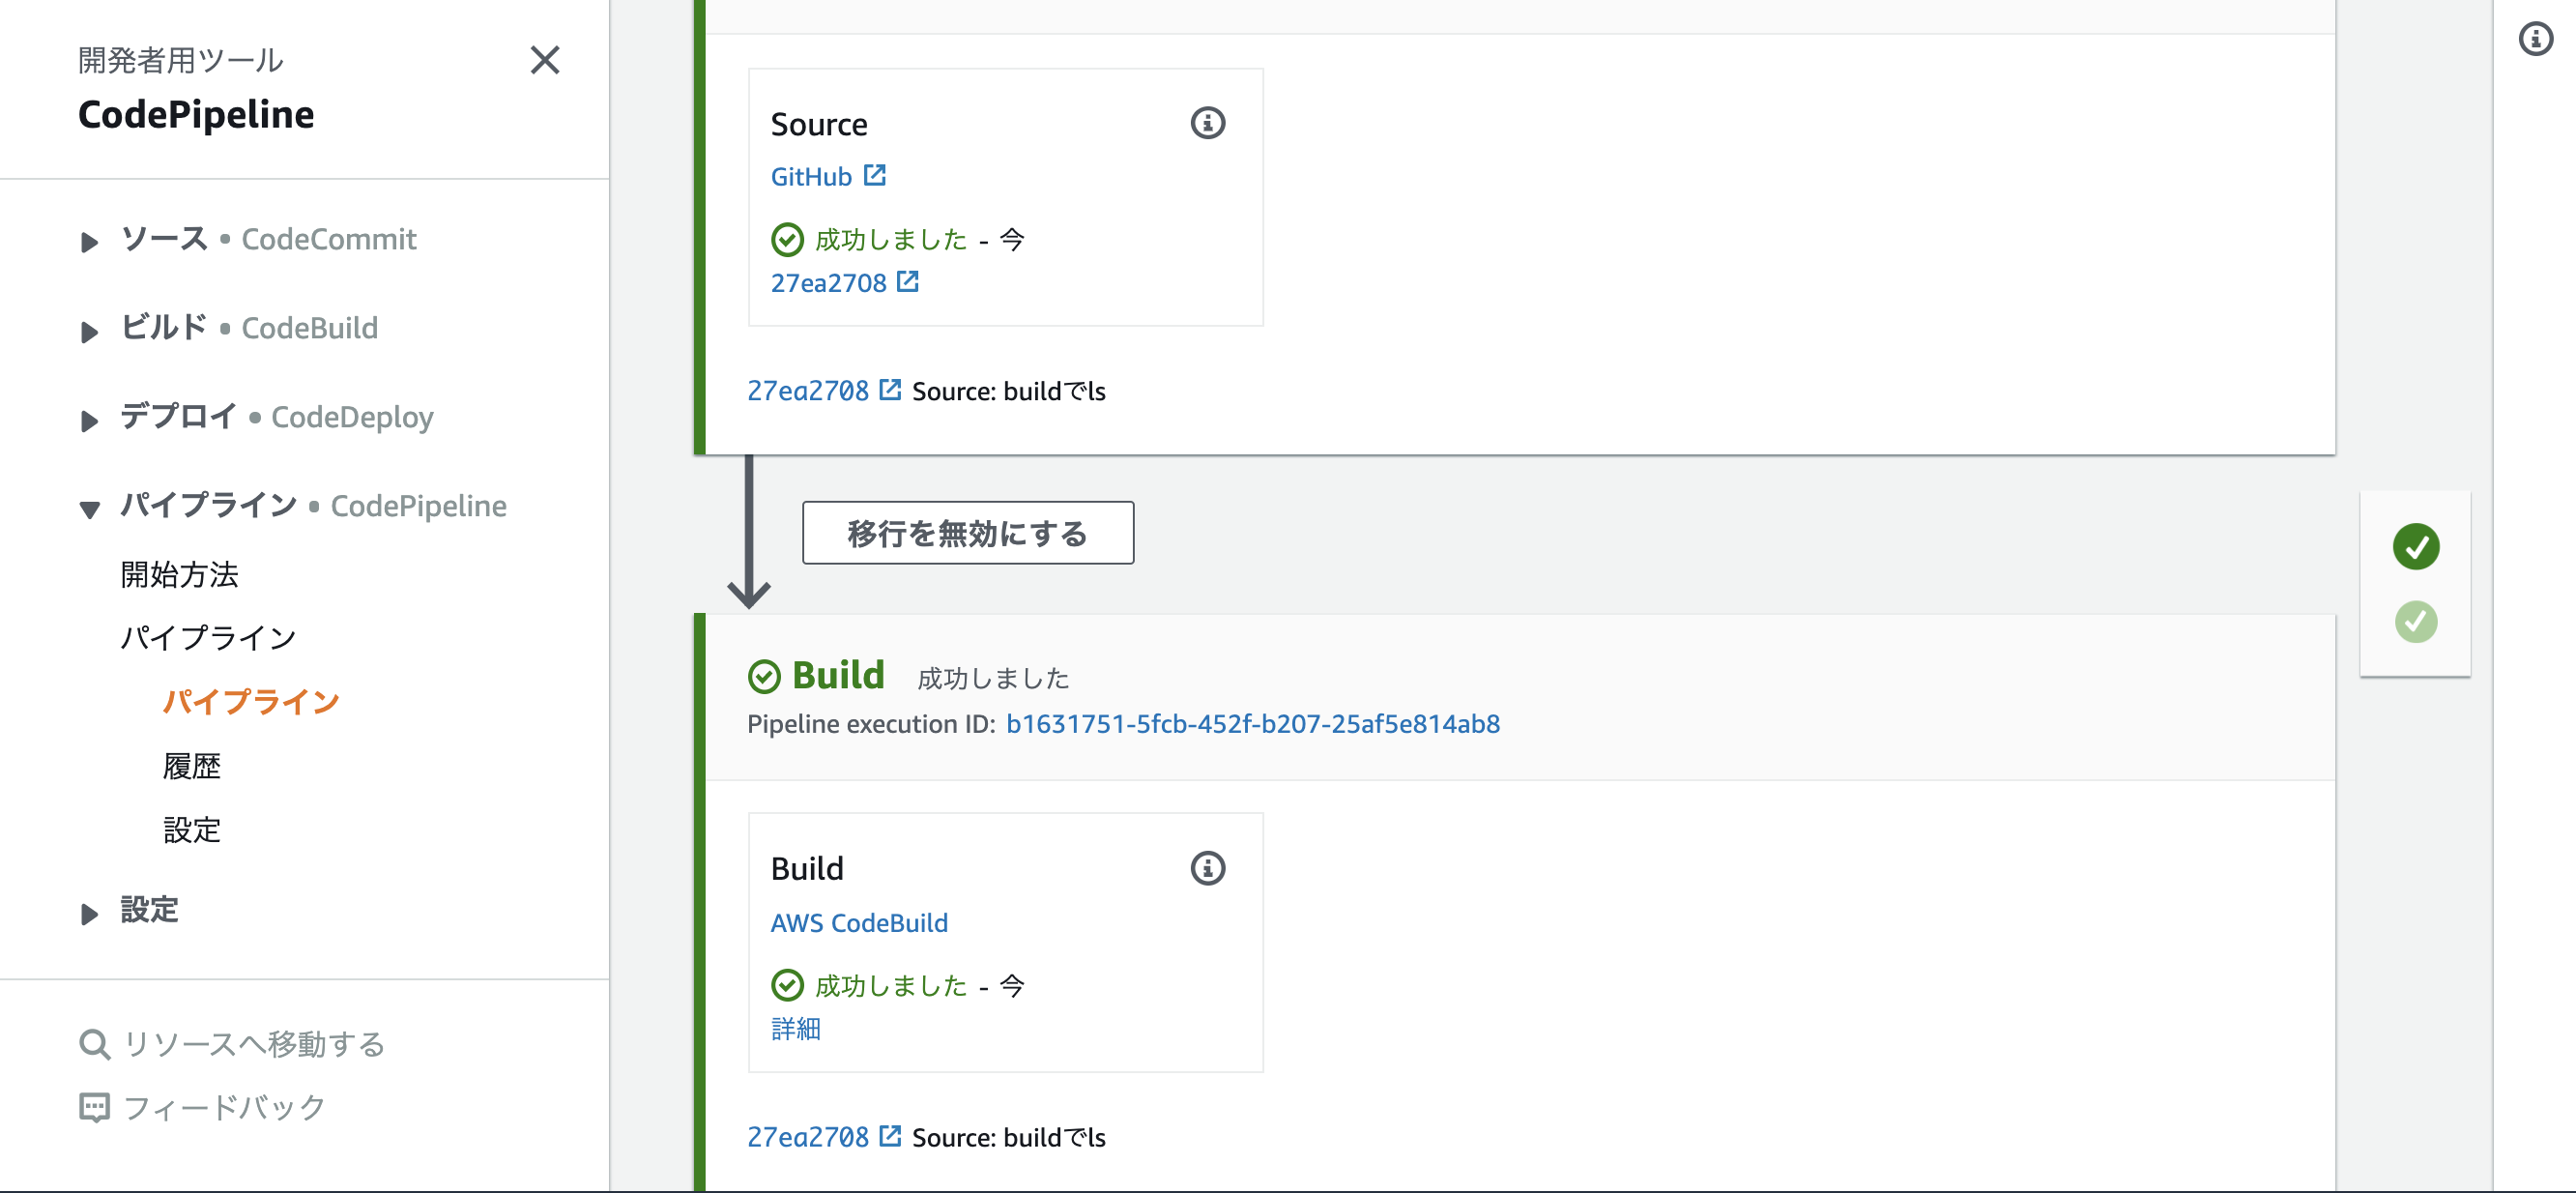
Task: Select the light green stage checkmark in minimap
Action: click(2416, 621)
